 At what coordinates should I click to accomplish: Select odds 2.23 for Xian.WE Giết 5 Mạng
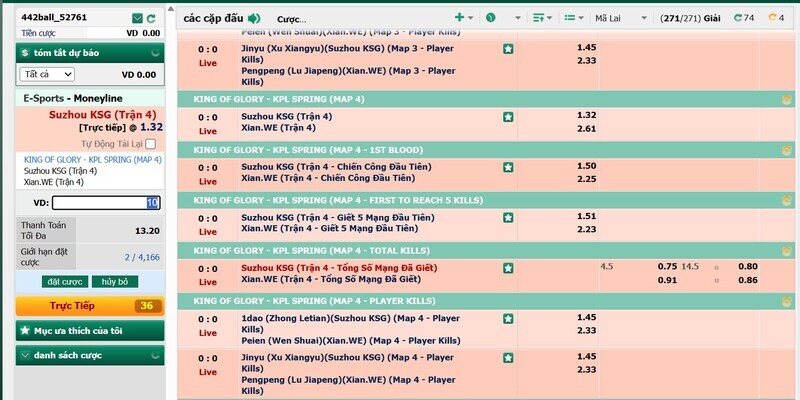[x=586, y=230]
